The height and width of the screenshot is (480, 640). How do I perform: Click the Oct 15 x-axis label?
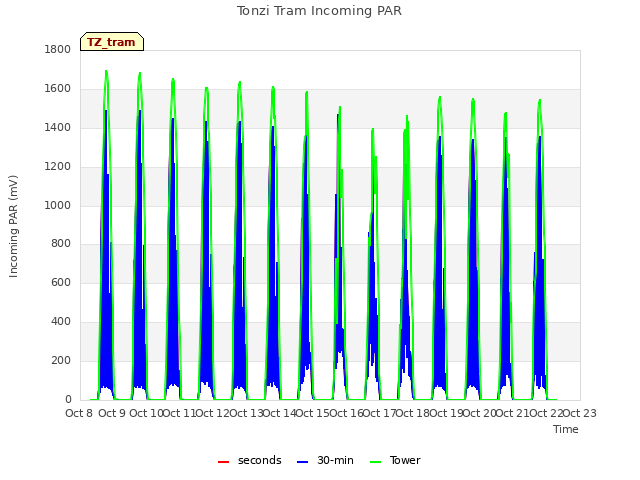click(312, 413)
